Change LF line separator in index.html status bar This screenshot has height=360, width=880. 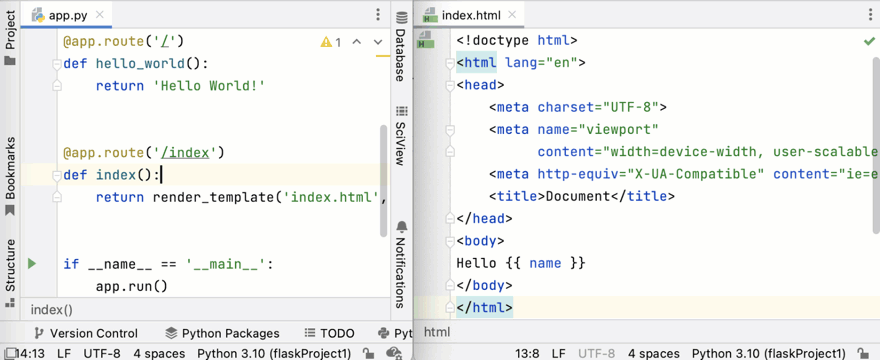pos(558,353)
